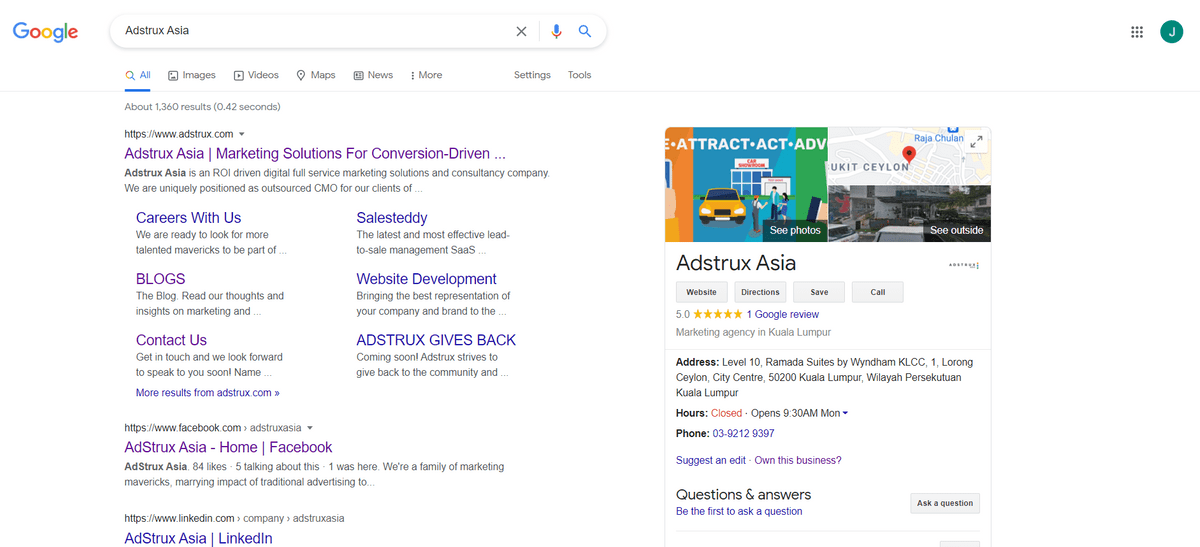Open the ADSTRUX GIVES BACK sitelink
The image size is (1200, 547).
tap(436, 340)
